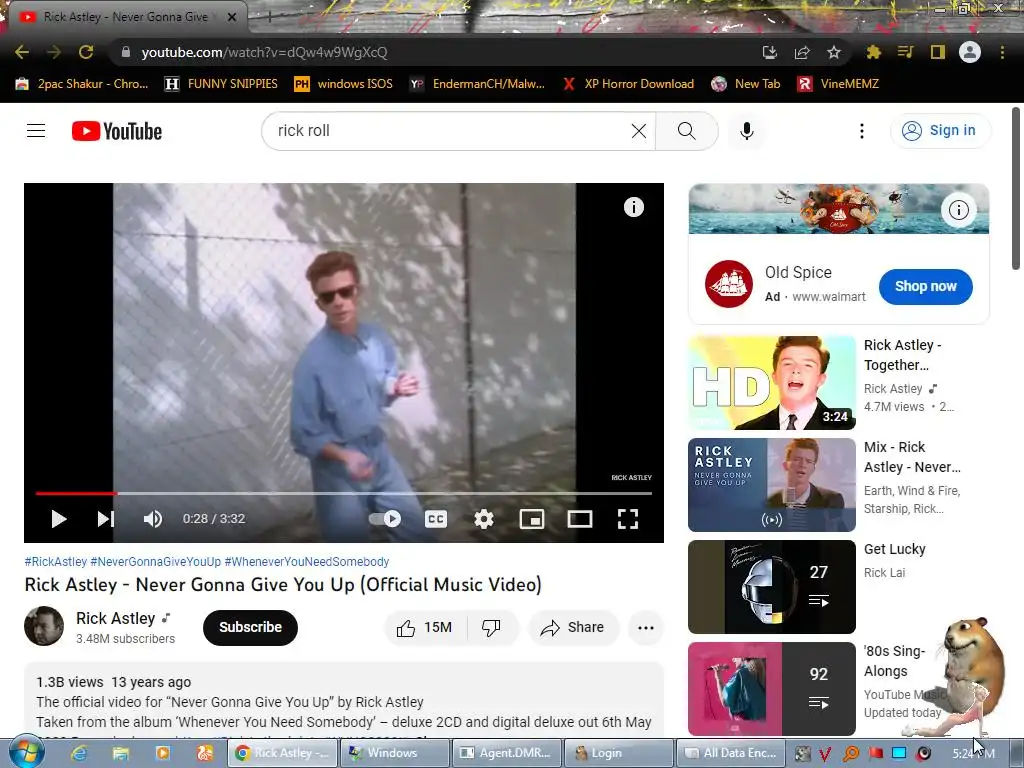Skip to next video in player
This screenshot has height=768, width=1024.
[x=106, y=519]
